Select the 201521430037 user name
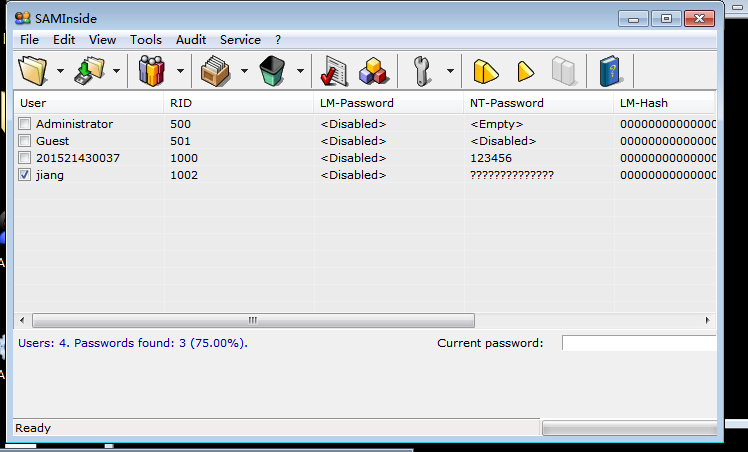This screenshot has width=748, height=452. (78, 158)
